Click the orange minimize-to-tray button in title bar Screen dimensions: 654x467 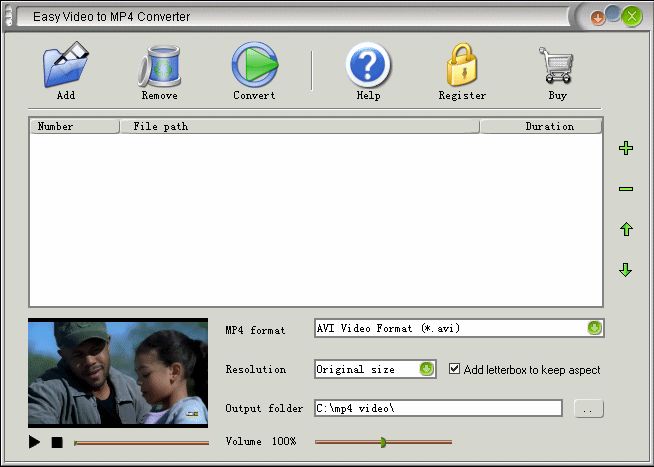598,18
